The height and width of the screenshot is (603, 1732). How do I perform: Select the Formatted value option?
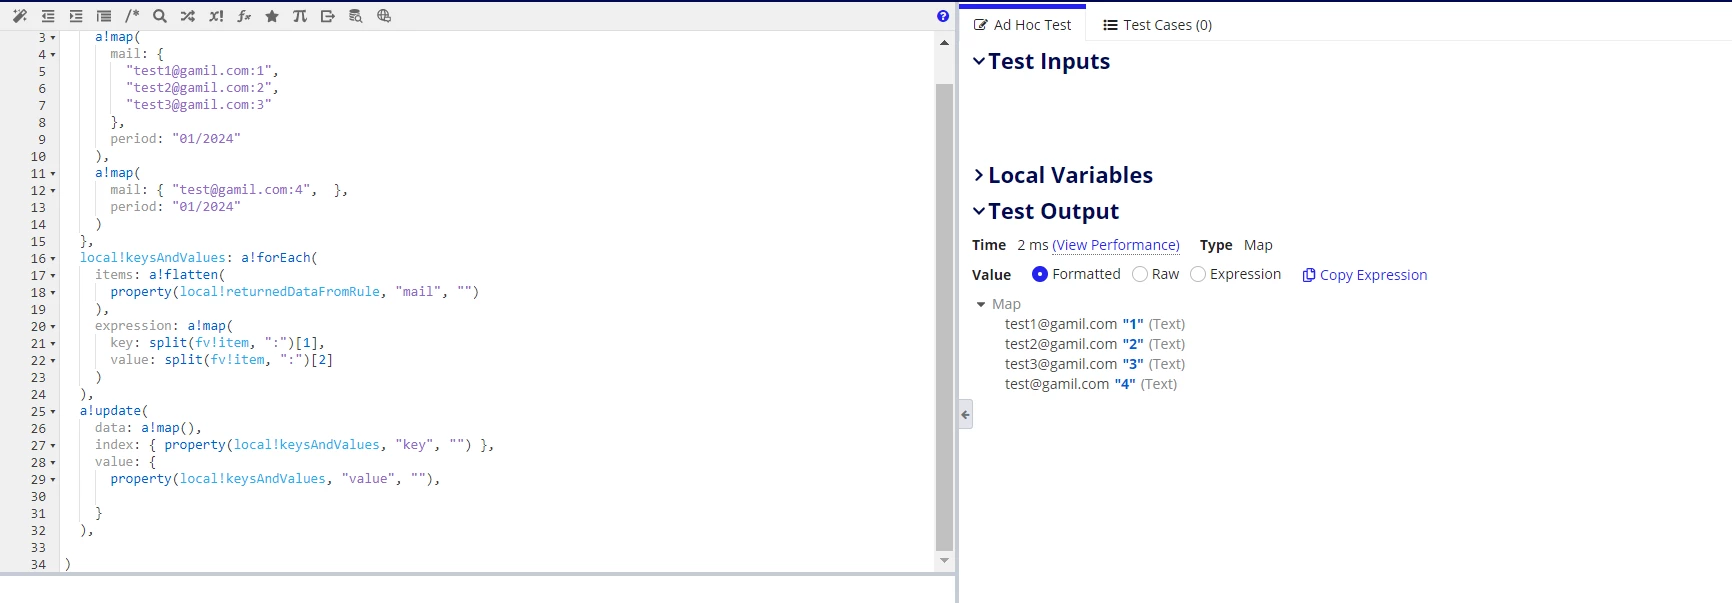[1040, 274]
